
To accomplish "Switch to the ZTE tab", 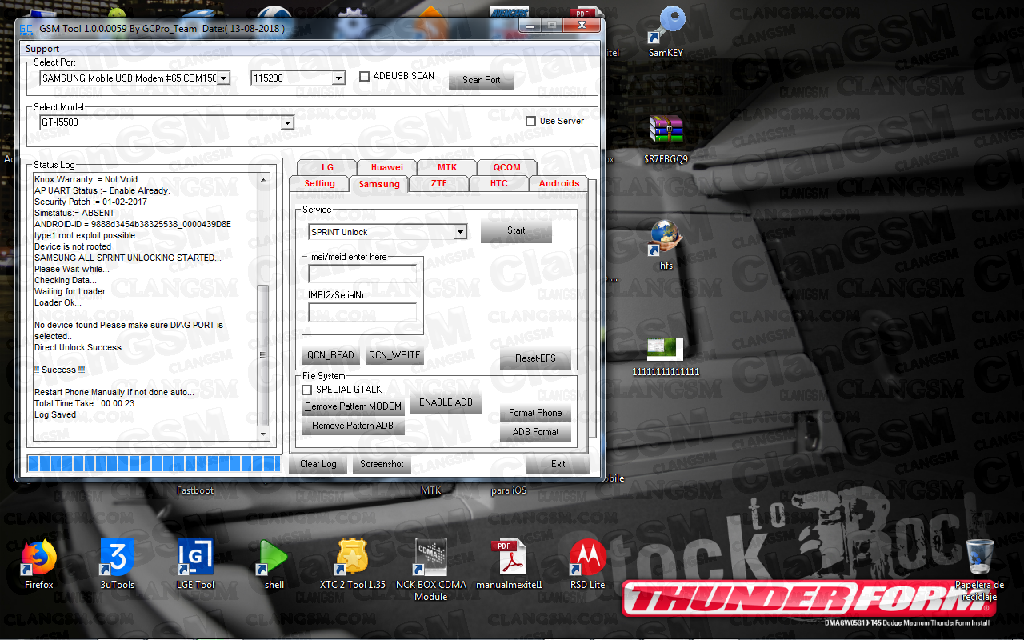I will coord(439,184).
